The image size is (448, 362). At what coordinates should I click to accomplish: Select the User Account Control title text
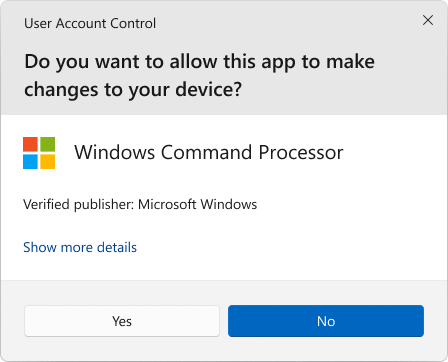[x=90, y=23]
